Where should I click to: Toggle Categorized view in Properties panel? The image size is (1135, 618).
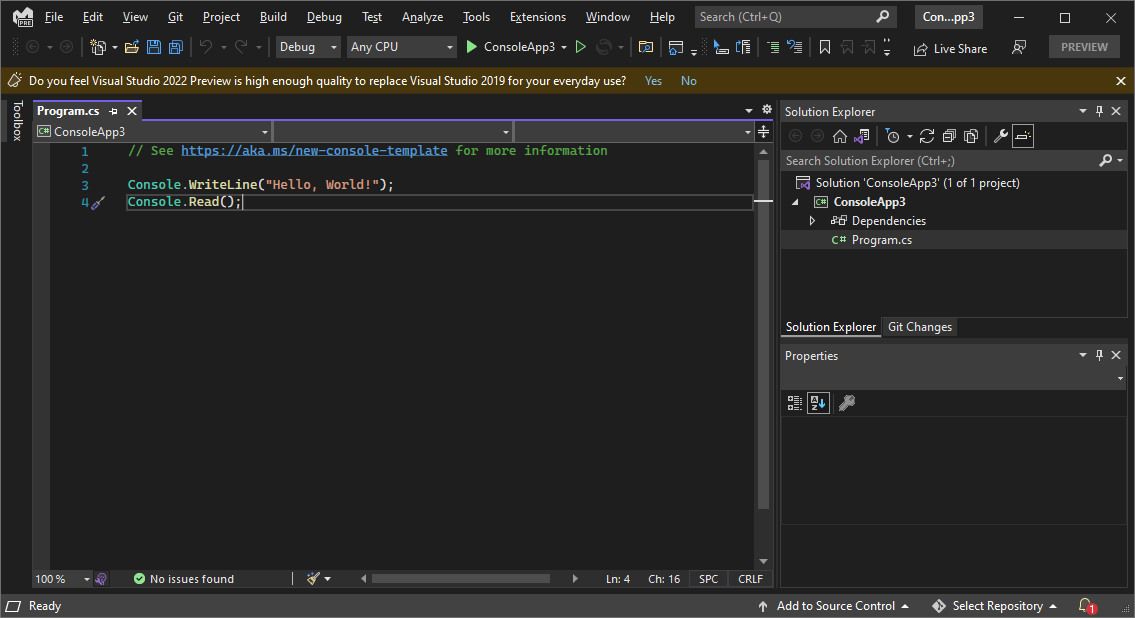click(795, 403)
